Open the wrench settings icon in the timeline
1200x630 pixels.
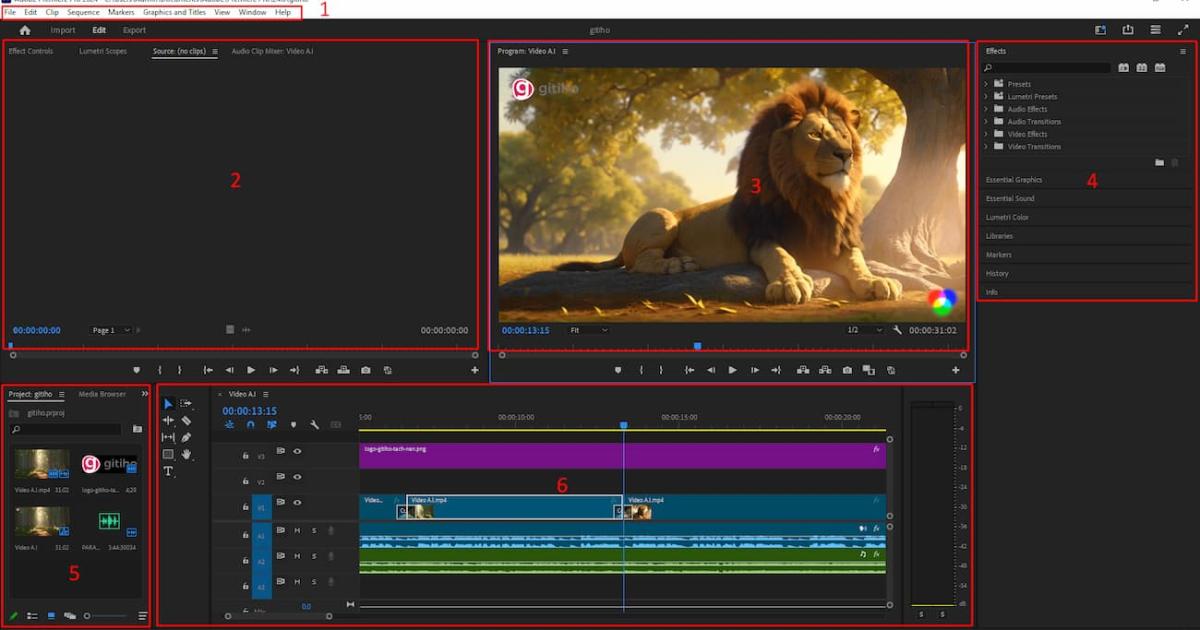[315, 425]
